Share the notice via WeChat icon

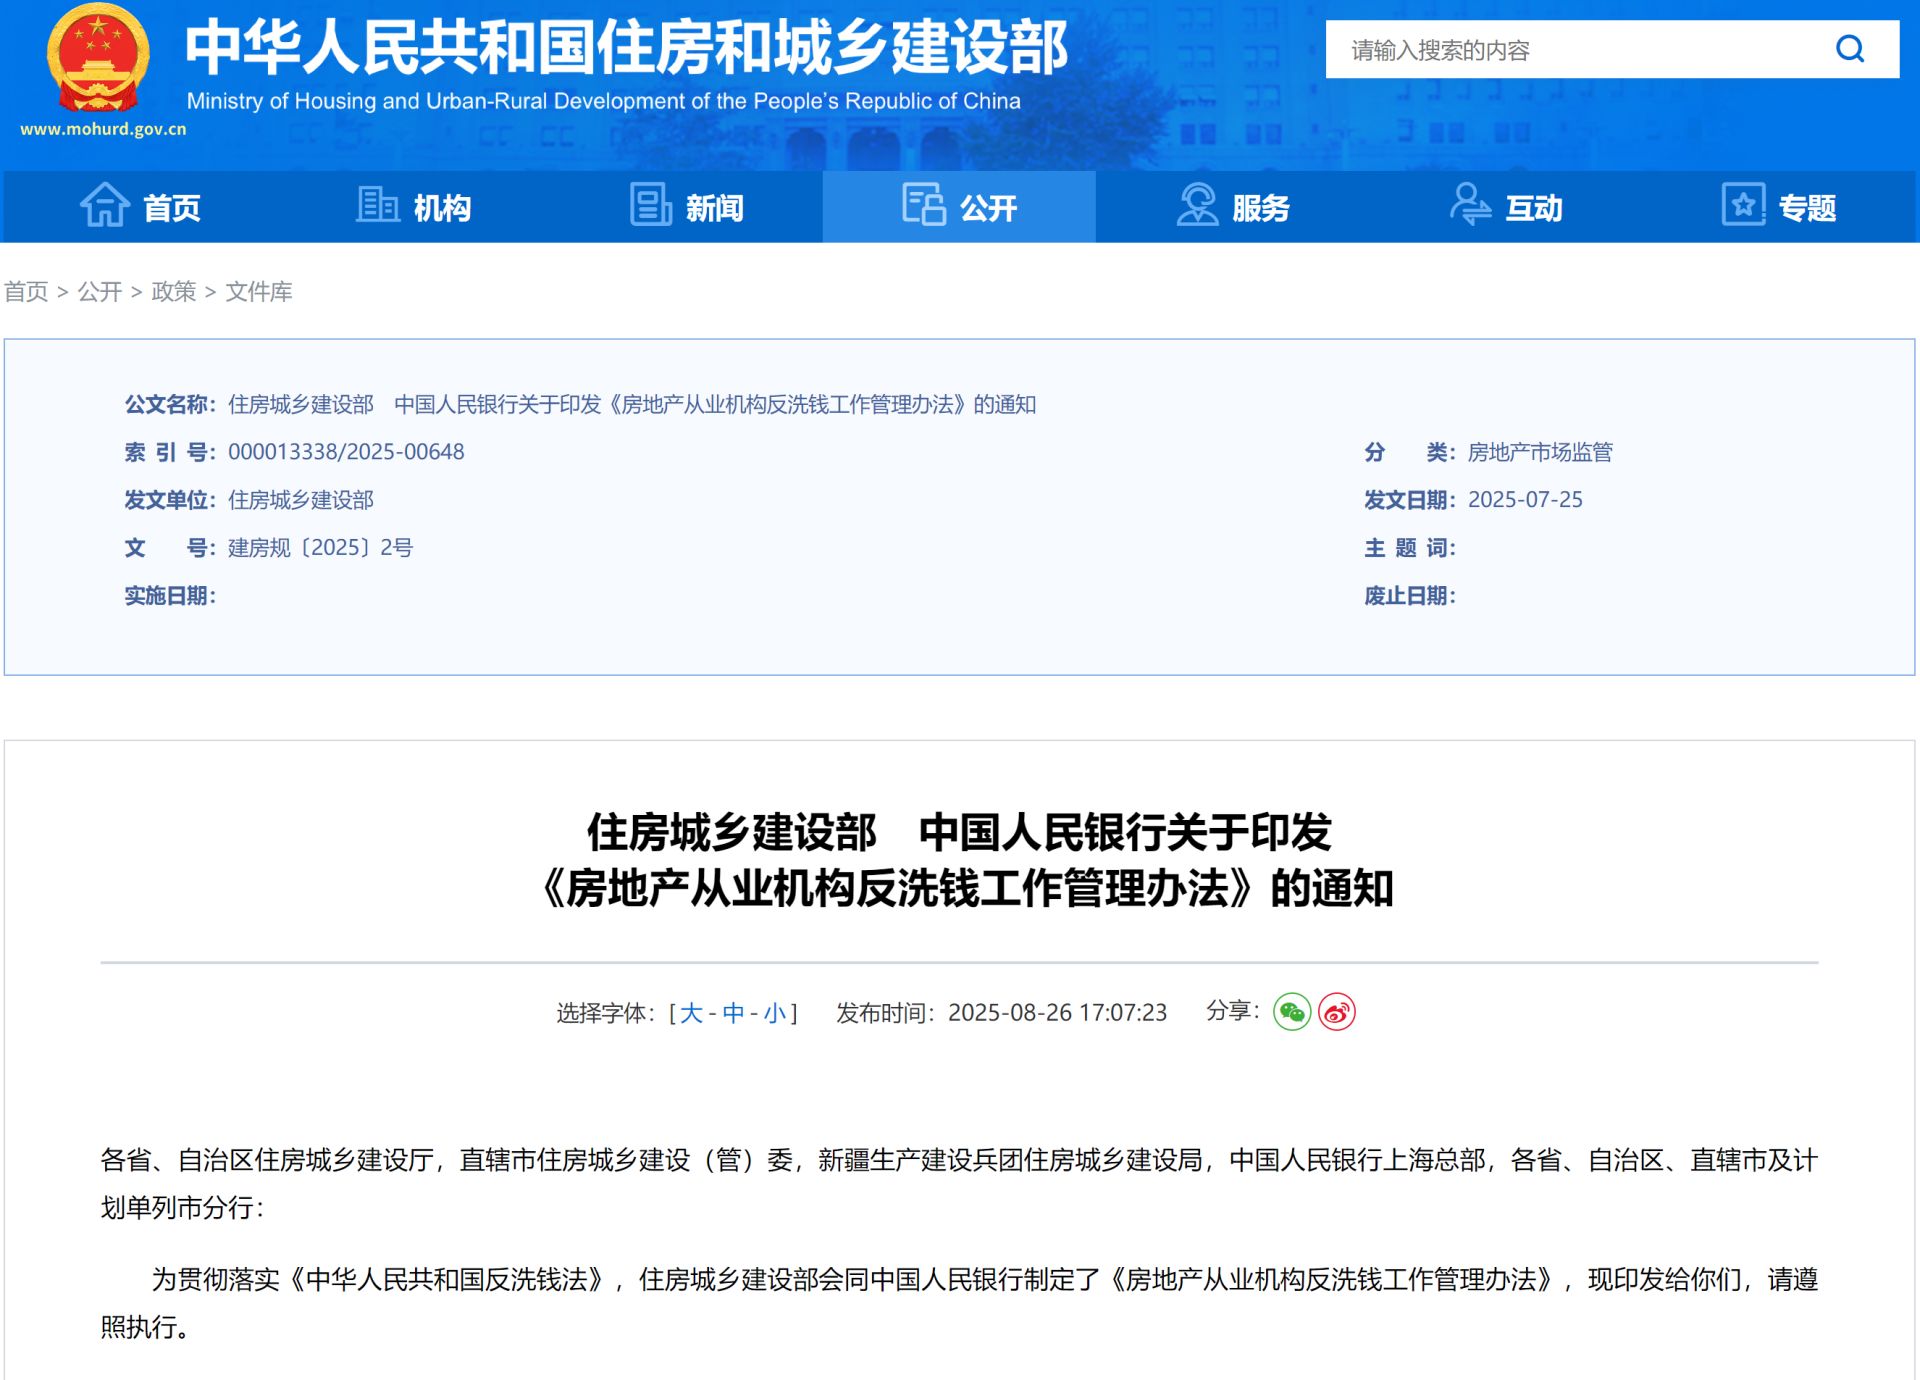(1291, 1012)
